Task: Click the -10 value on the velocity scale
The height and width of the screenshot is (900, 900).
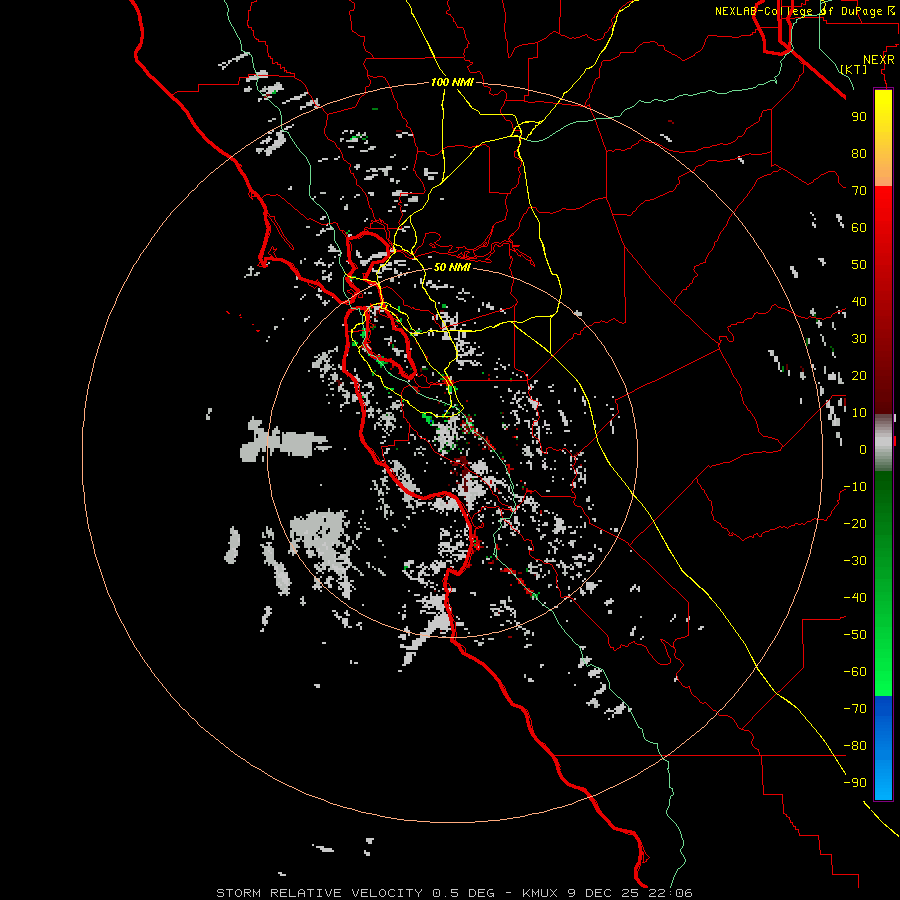Action: click(855, 487)
